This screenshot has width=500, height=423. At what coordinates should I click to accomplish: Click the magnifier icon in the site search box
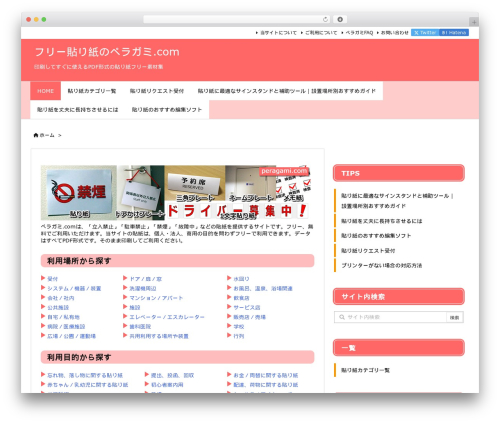point(342,317)
